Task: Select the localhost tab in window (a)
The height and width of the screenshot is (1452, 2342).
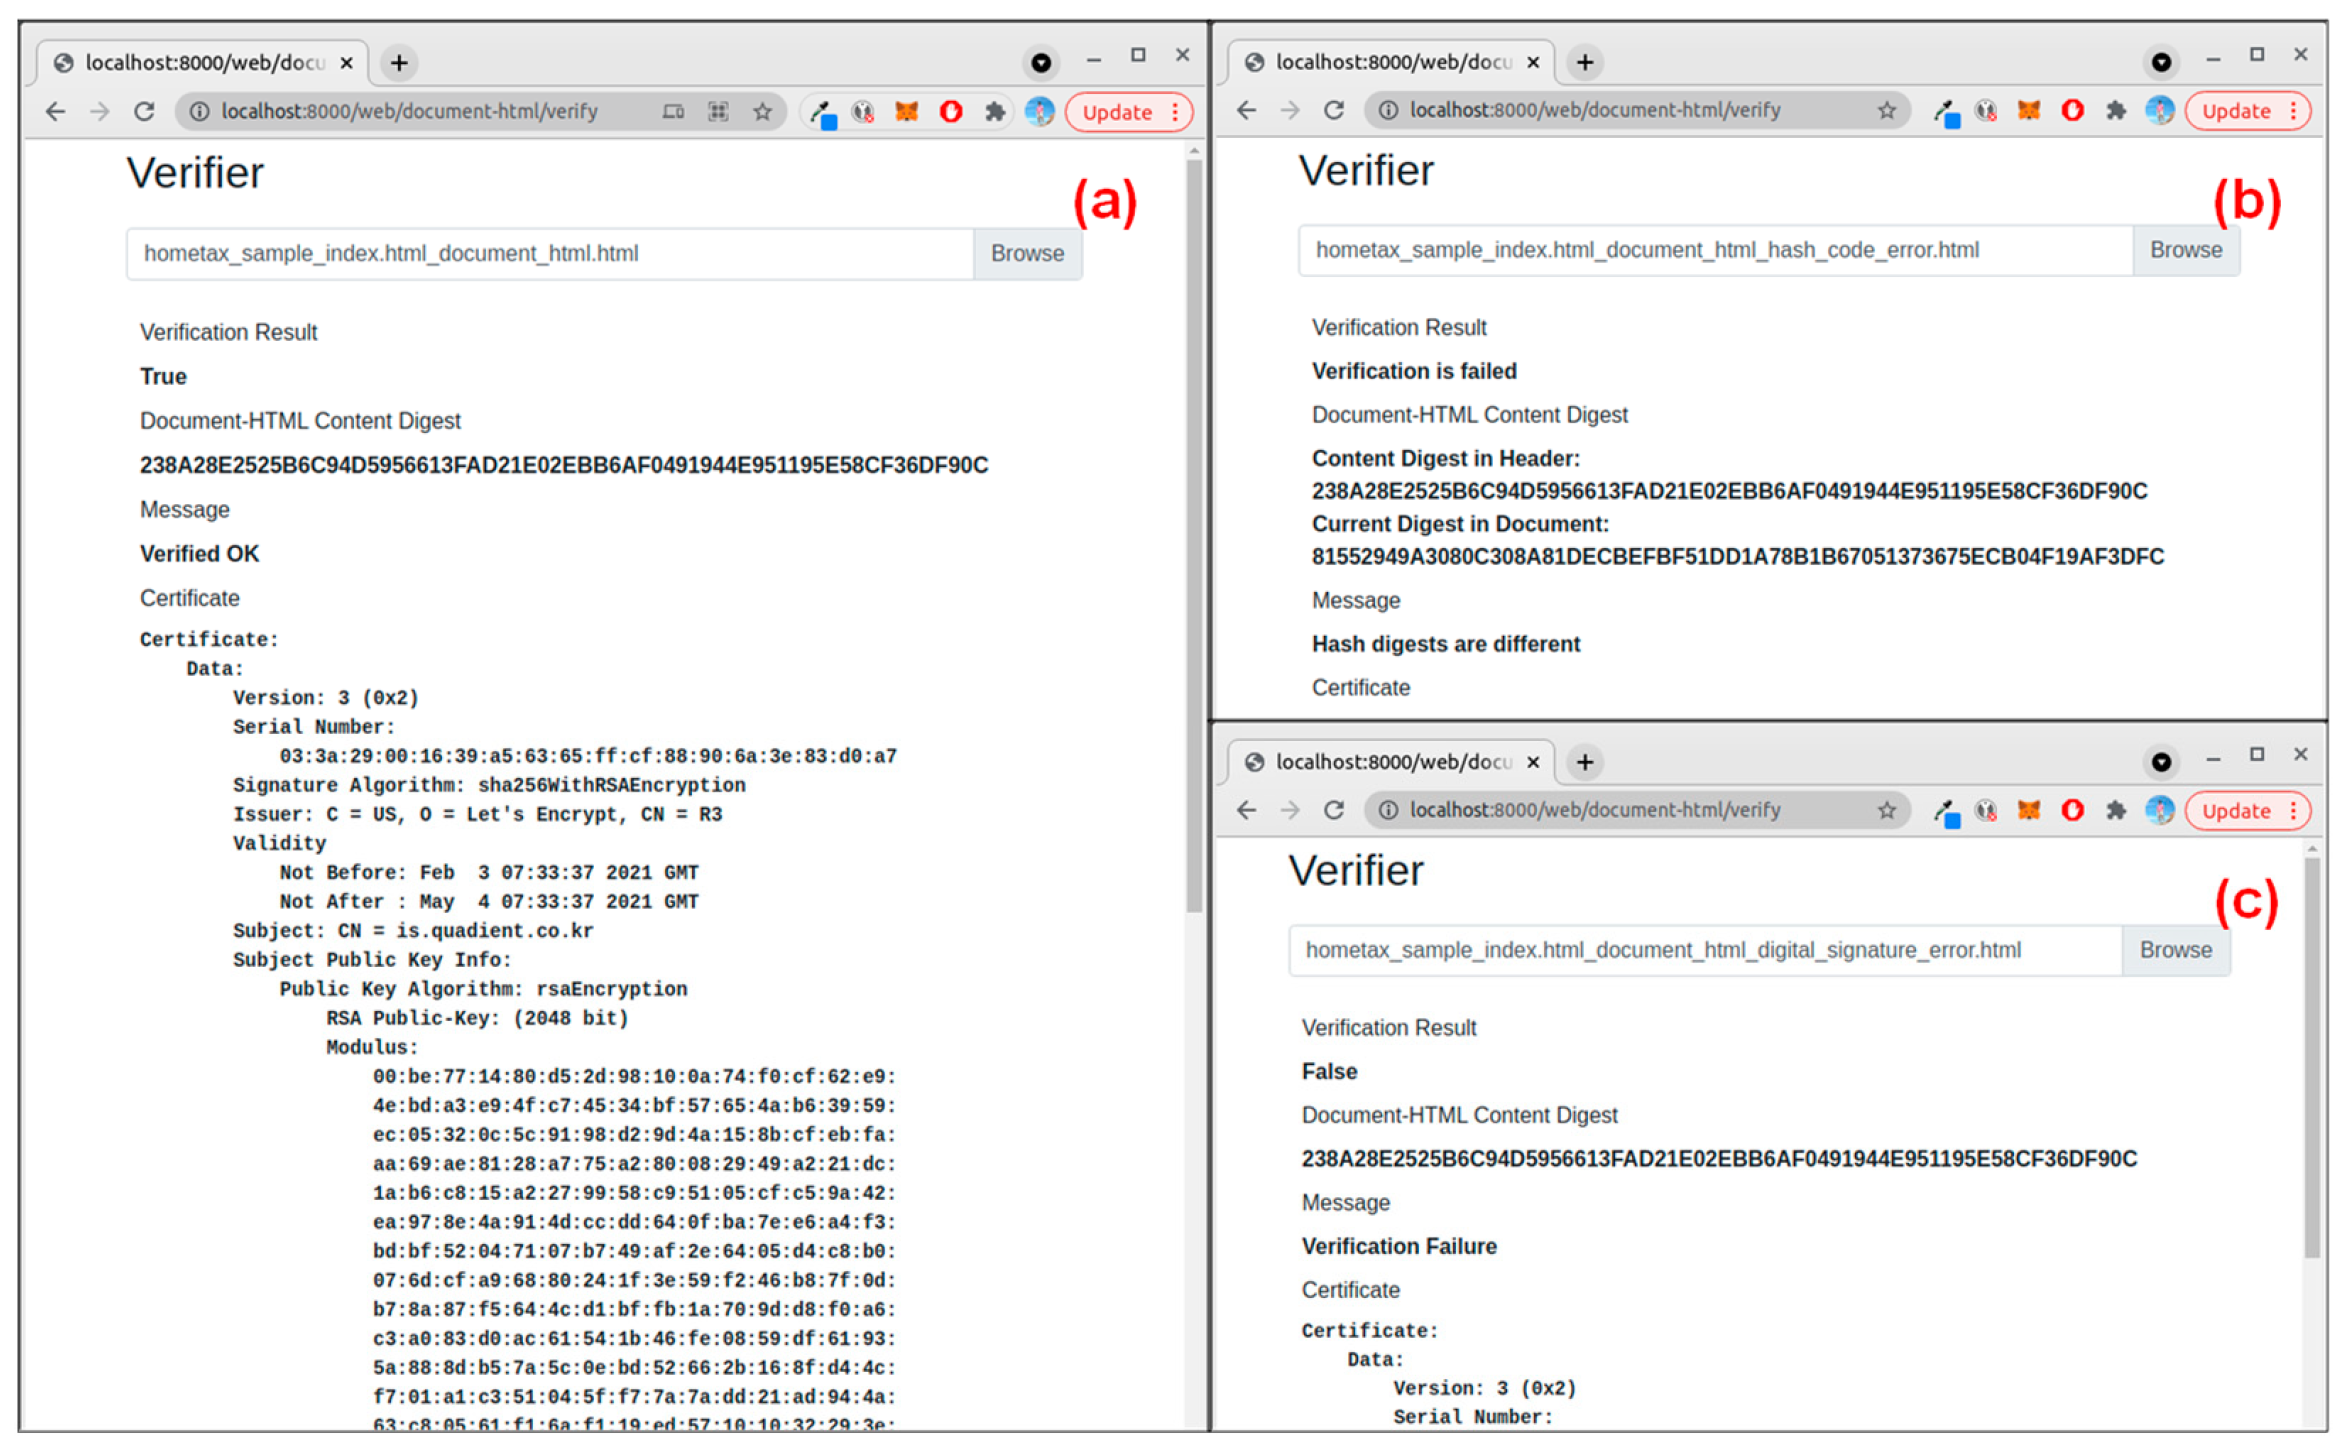Action: coord(204,63)
